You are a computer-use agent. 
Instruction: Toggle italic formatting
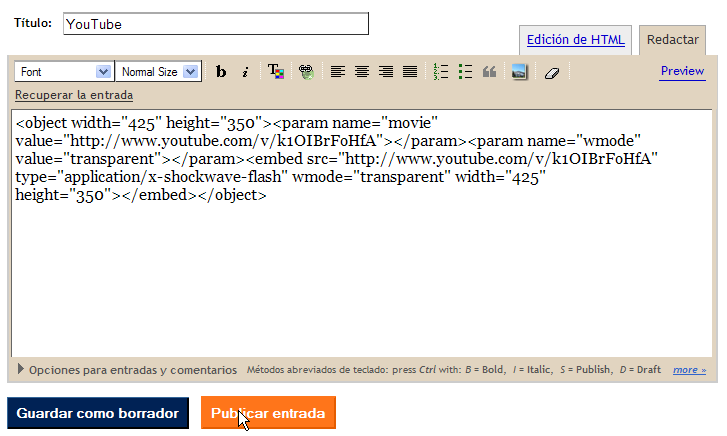[244, 72]
